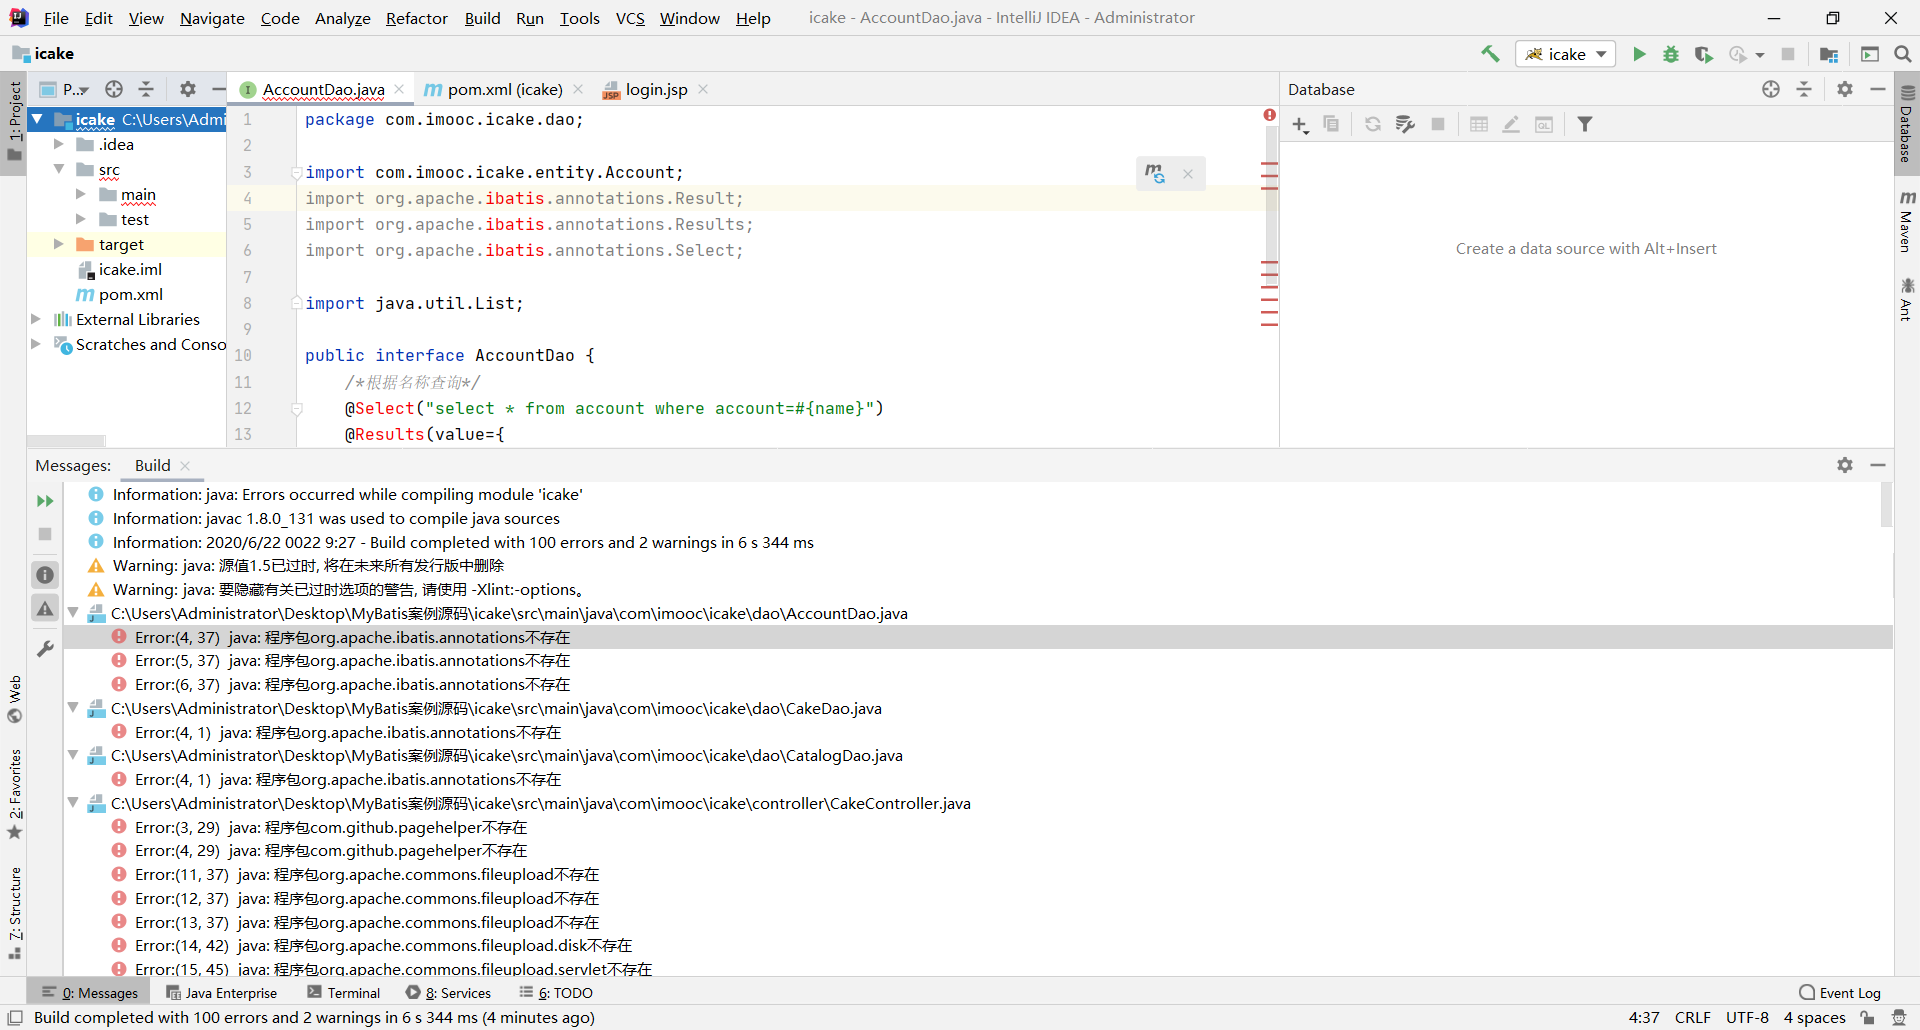This screenshot has width=1920, height=1030.
Task: Click the wrench icon in Messages sidebar
Action: point(45,649)
